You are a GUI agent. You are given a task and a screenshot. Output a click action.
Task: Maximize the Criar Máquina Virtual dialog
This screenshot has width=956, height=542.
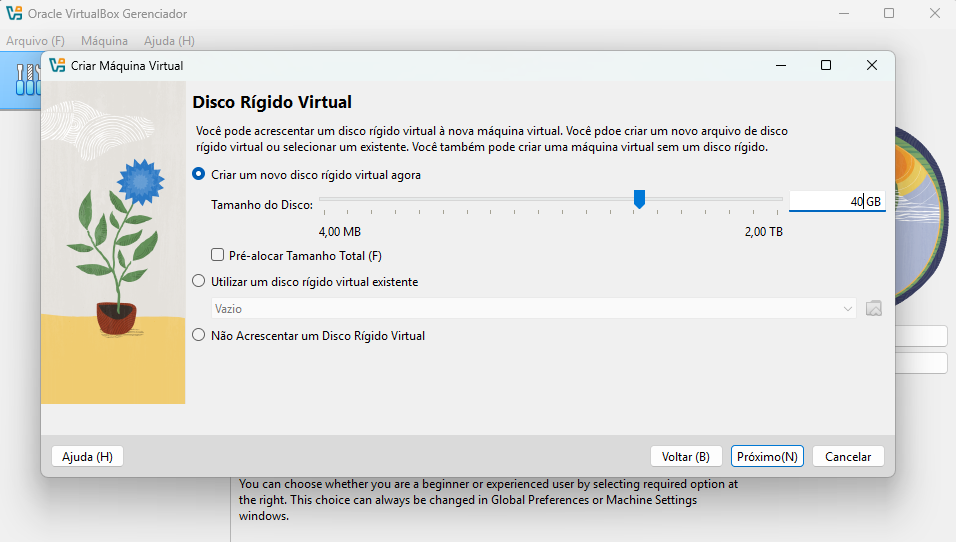click(x=825, y=65)
